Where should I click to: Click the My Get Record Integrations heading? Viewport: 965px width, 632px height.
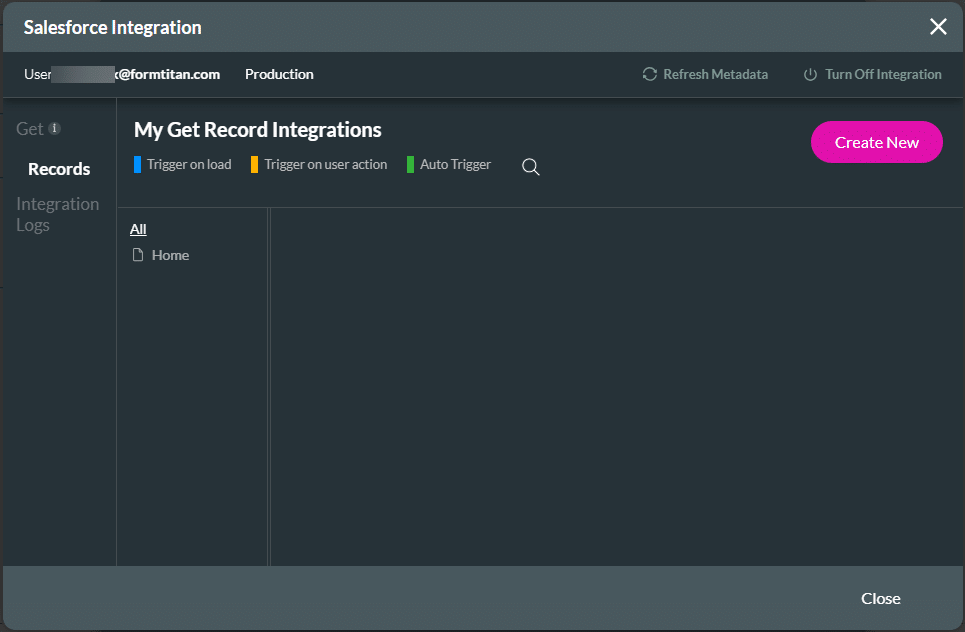coord(257,130)
